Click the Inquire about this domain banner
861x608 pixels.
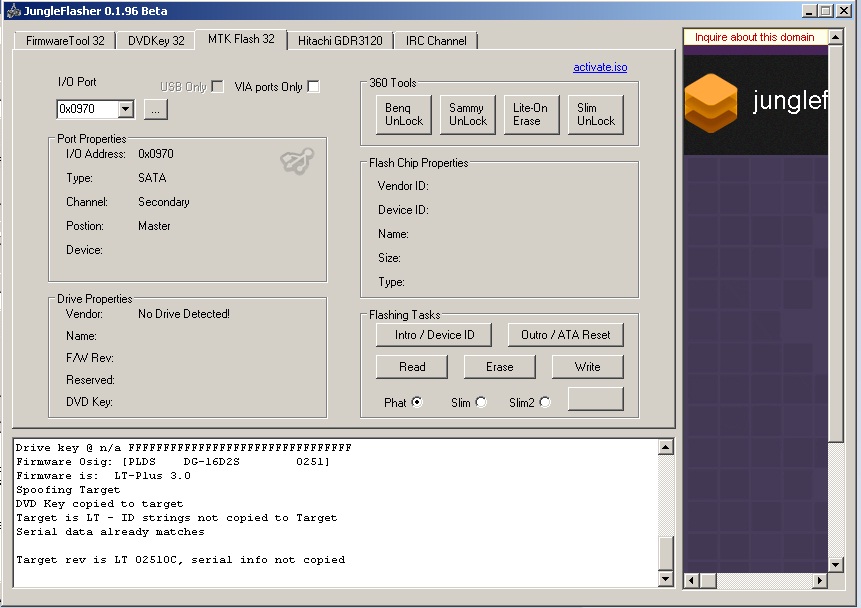click(x=755, y=37)
